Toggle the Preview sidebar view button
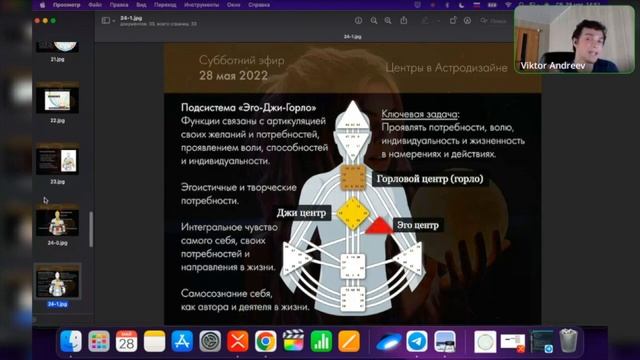This screenshot has width=640, height=360. tap(106, 20)
